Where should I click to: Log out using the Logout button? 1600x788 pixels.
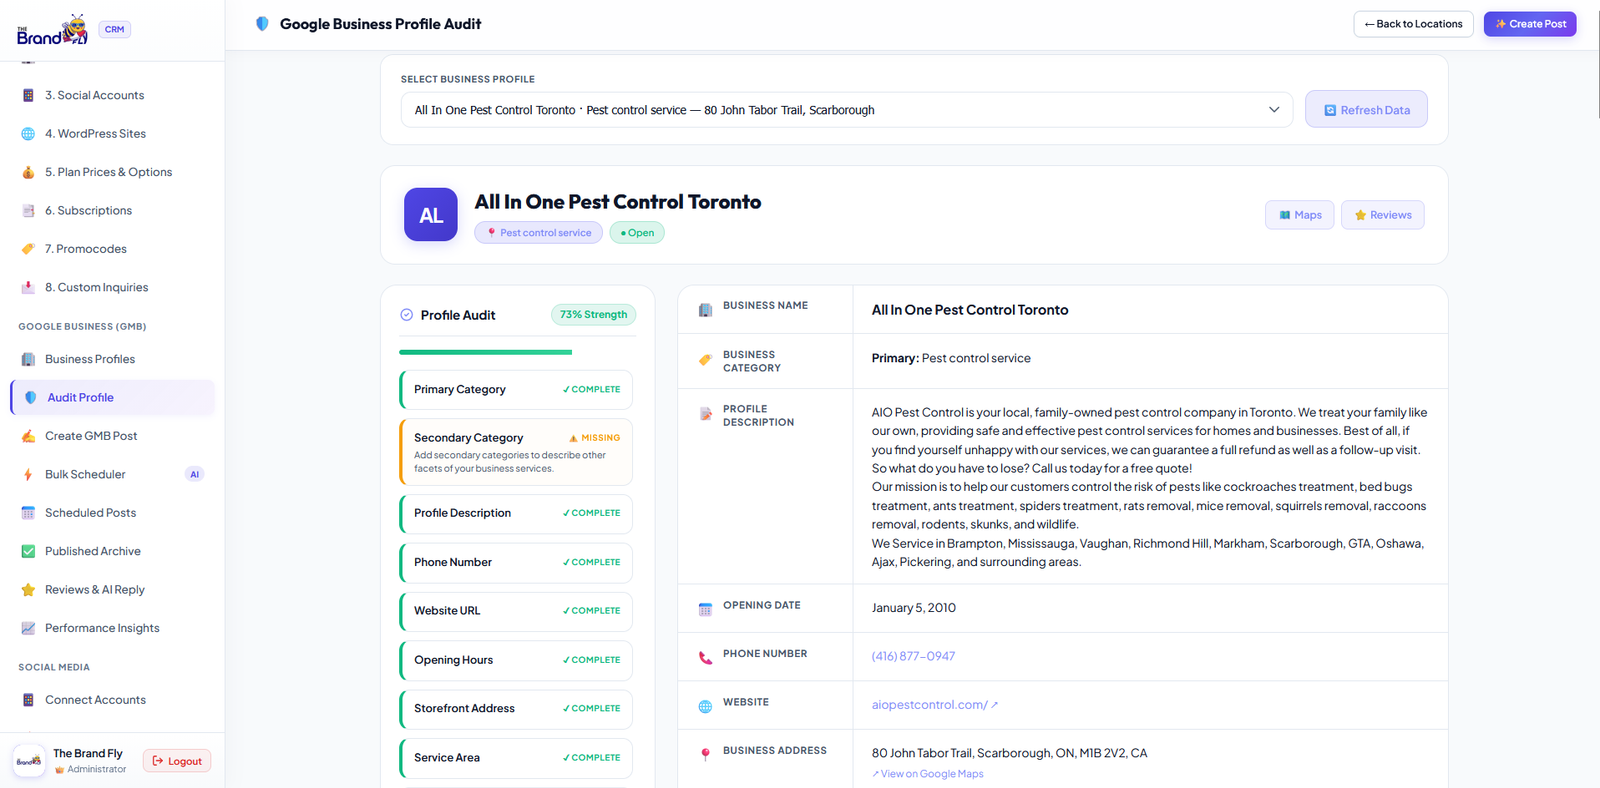pyautogui.click(x=177, y=761)
